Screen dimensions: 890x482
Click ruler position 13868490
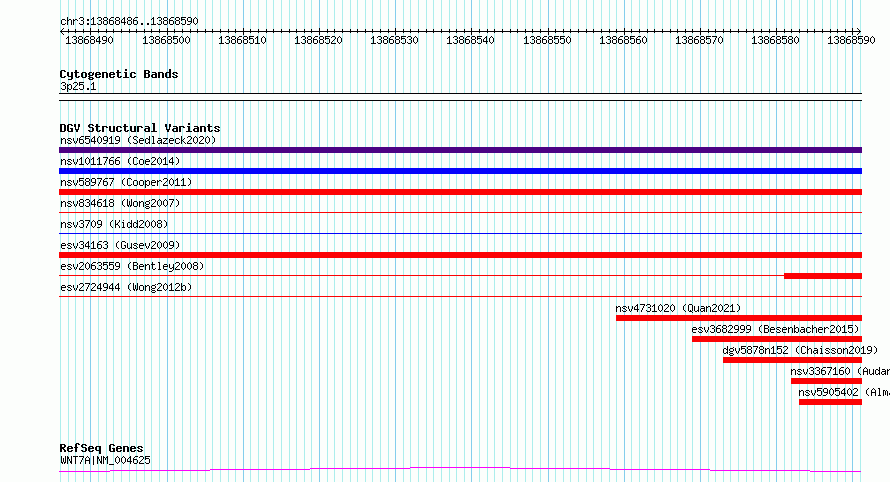(x=89, y=40)
